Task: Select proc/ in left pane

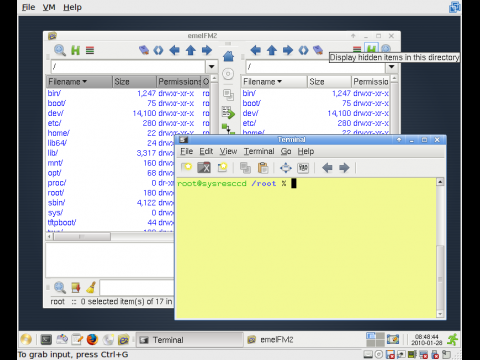Action: point(57,183)
